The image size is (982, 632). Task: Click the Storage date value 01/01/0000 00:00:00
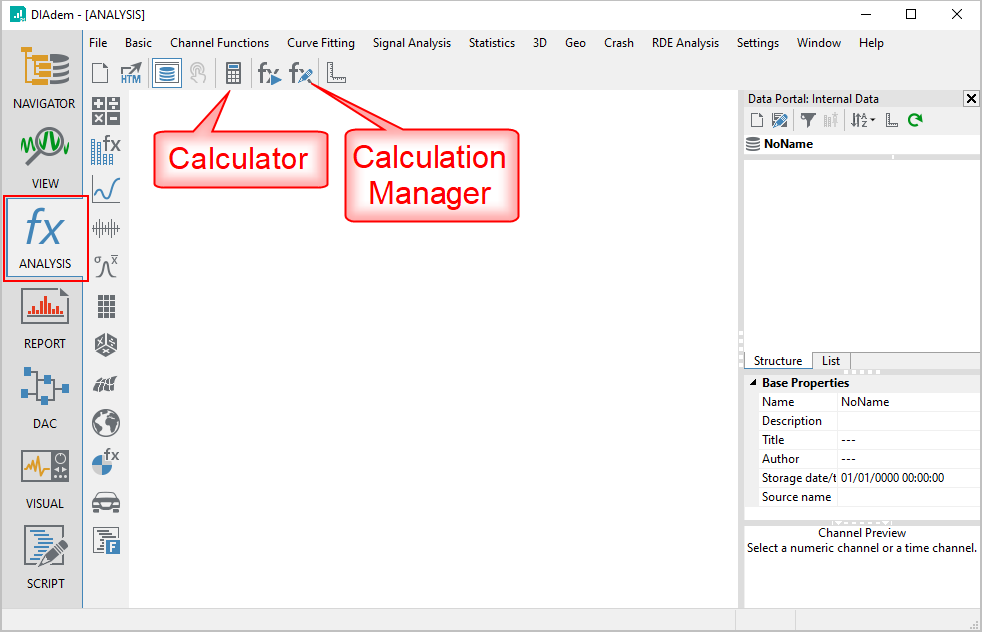(x=909, y=478)
